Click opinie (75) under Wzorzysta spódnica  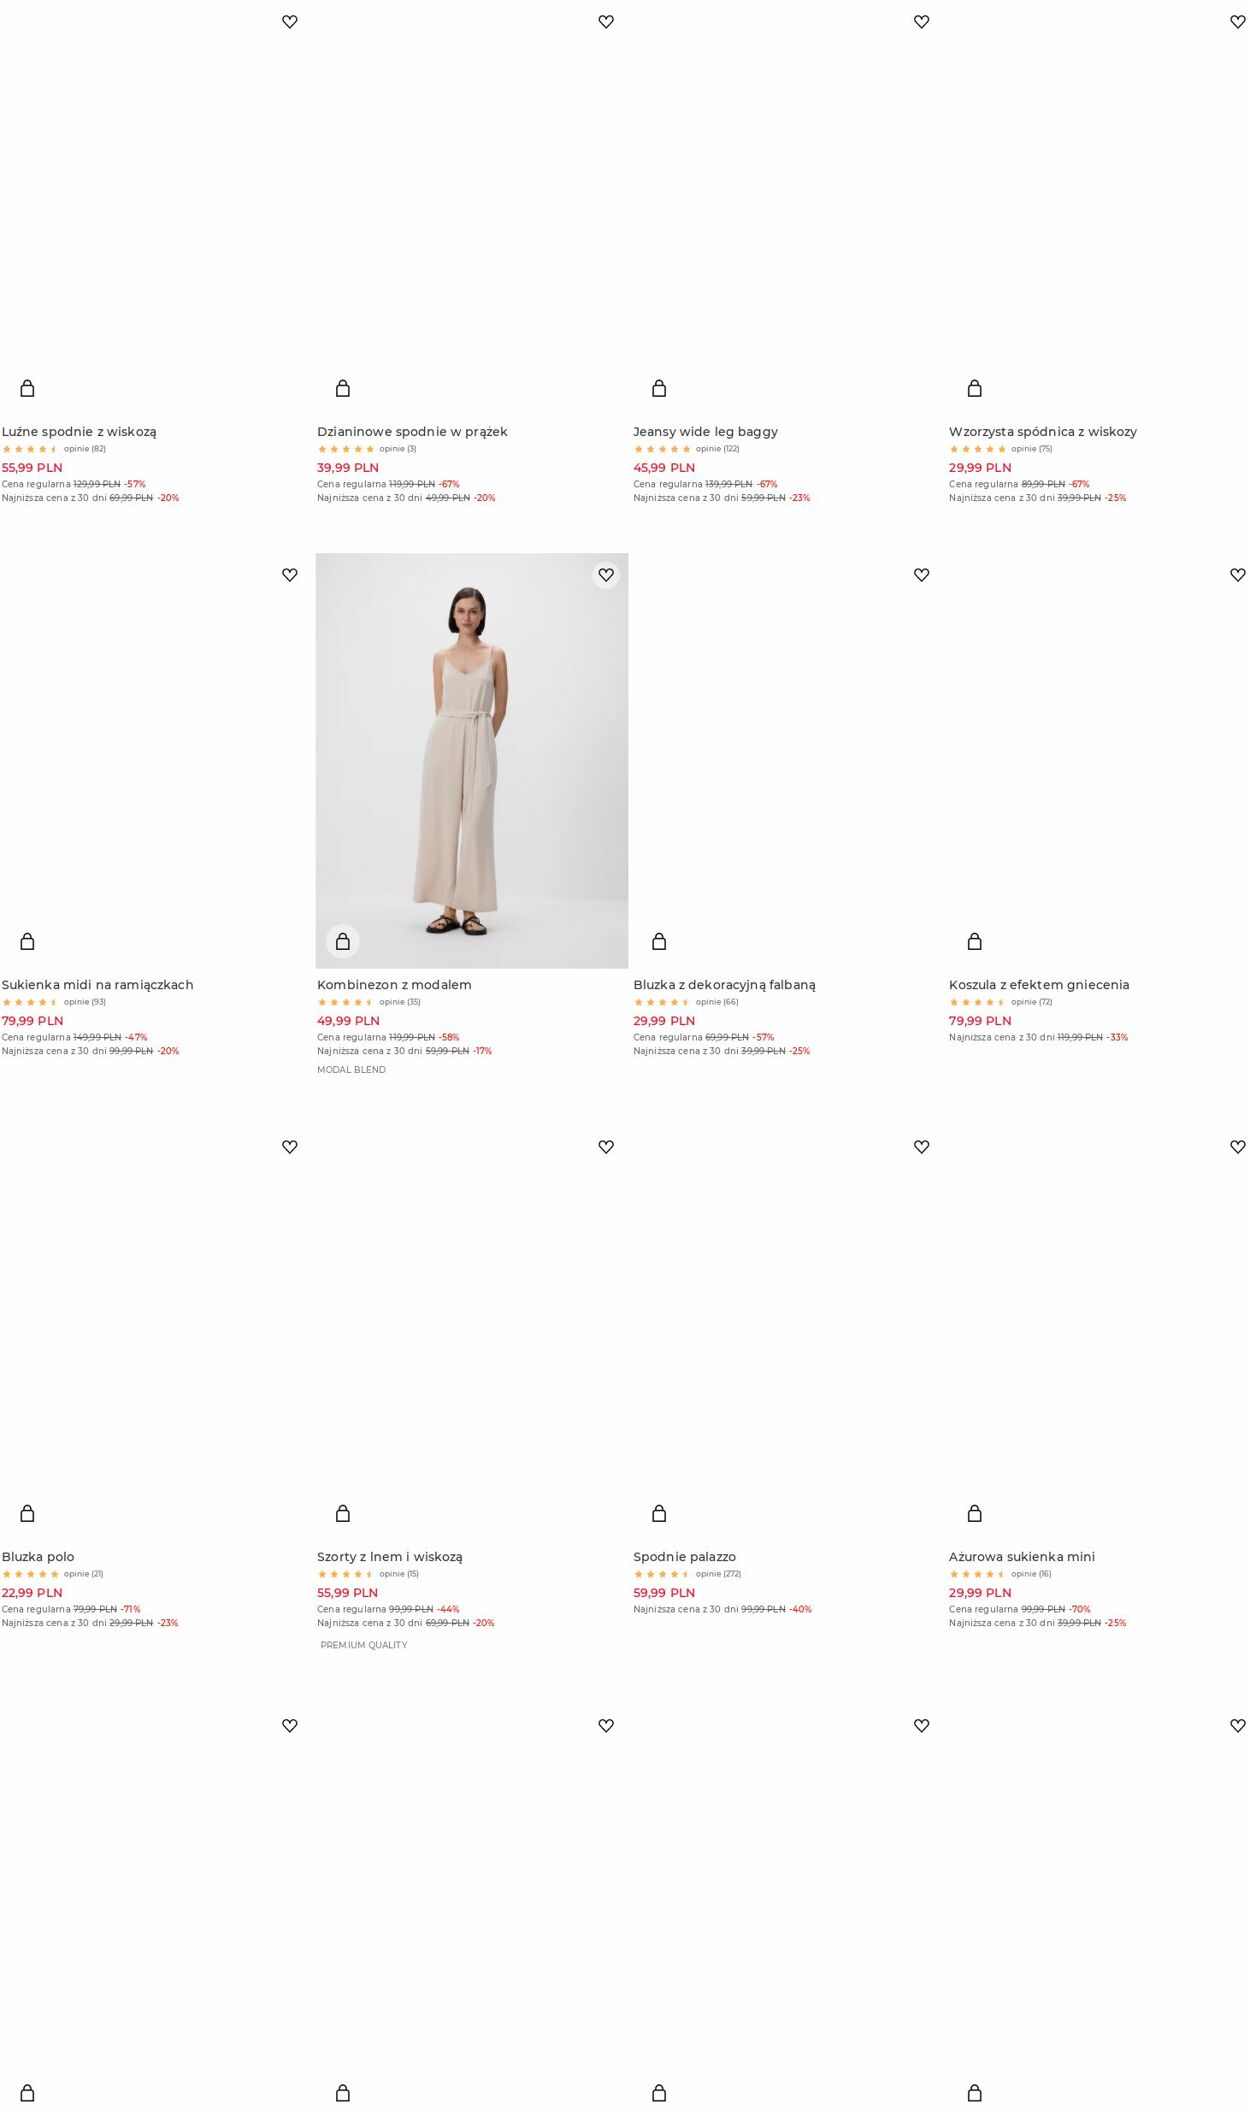point(1031,449)
